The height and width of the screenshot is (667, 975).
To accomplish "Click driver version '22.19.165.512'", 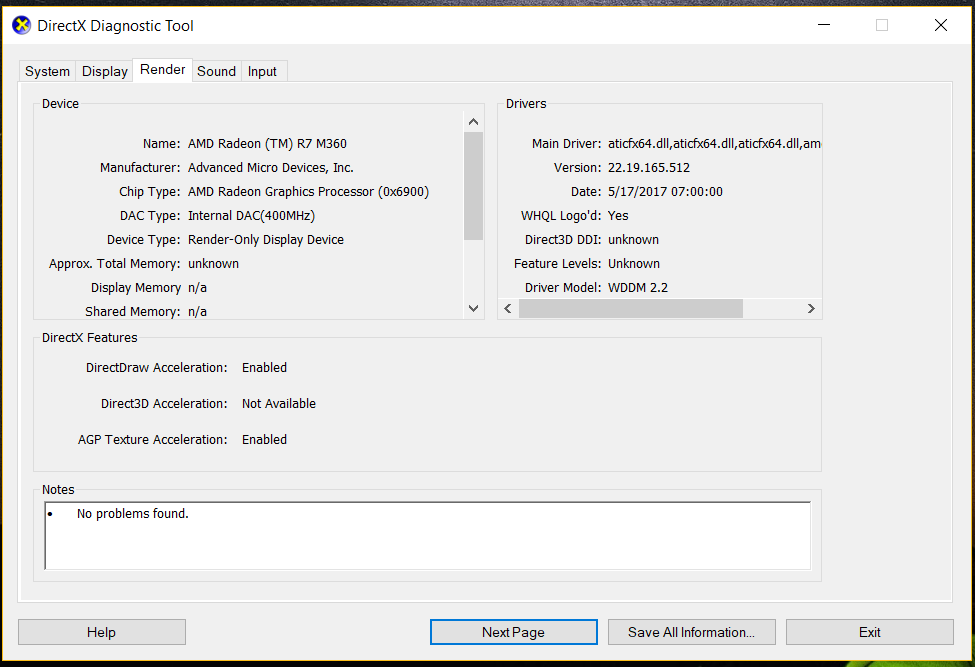I will coord(649,168).
